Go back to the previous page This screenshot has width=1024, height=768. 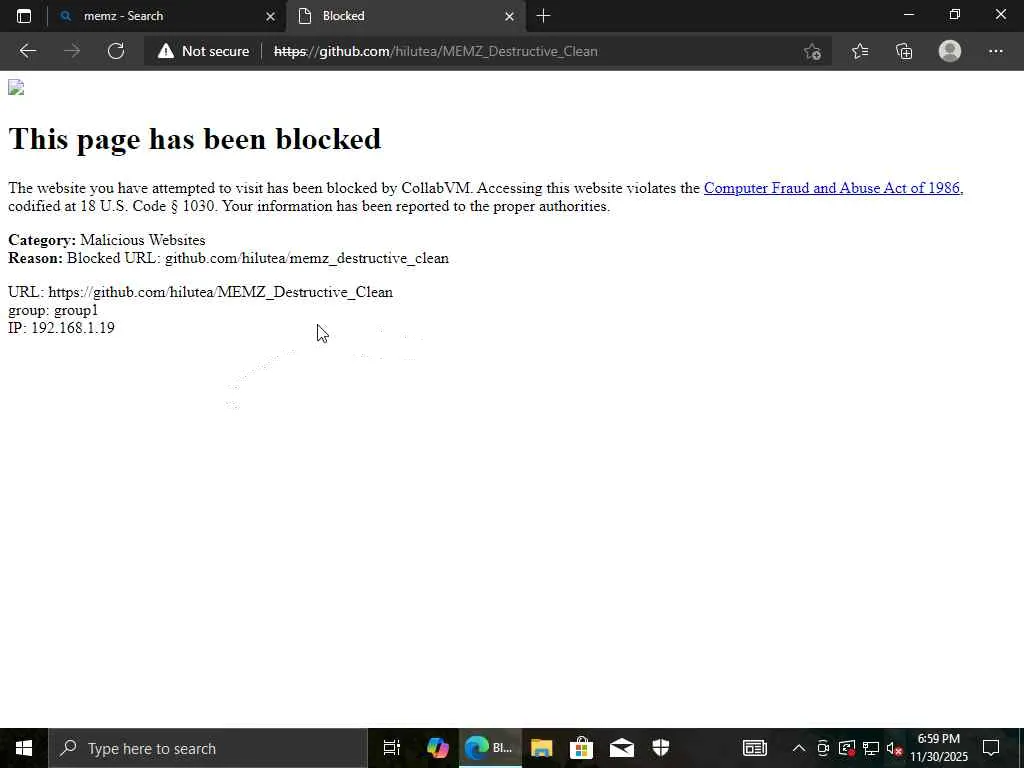[x=27, y=51]
